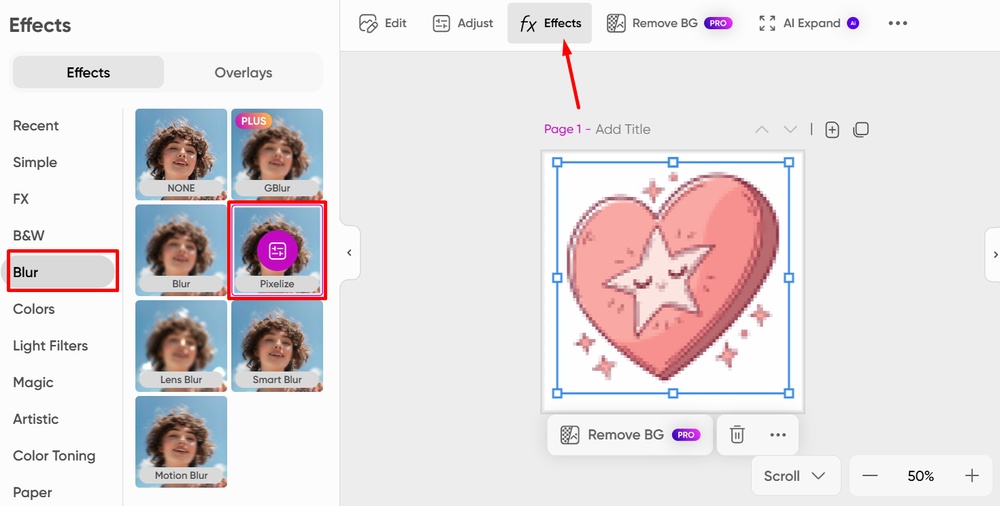Open the Scroll mode dropdown

click(x=795, y=476)
